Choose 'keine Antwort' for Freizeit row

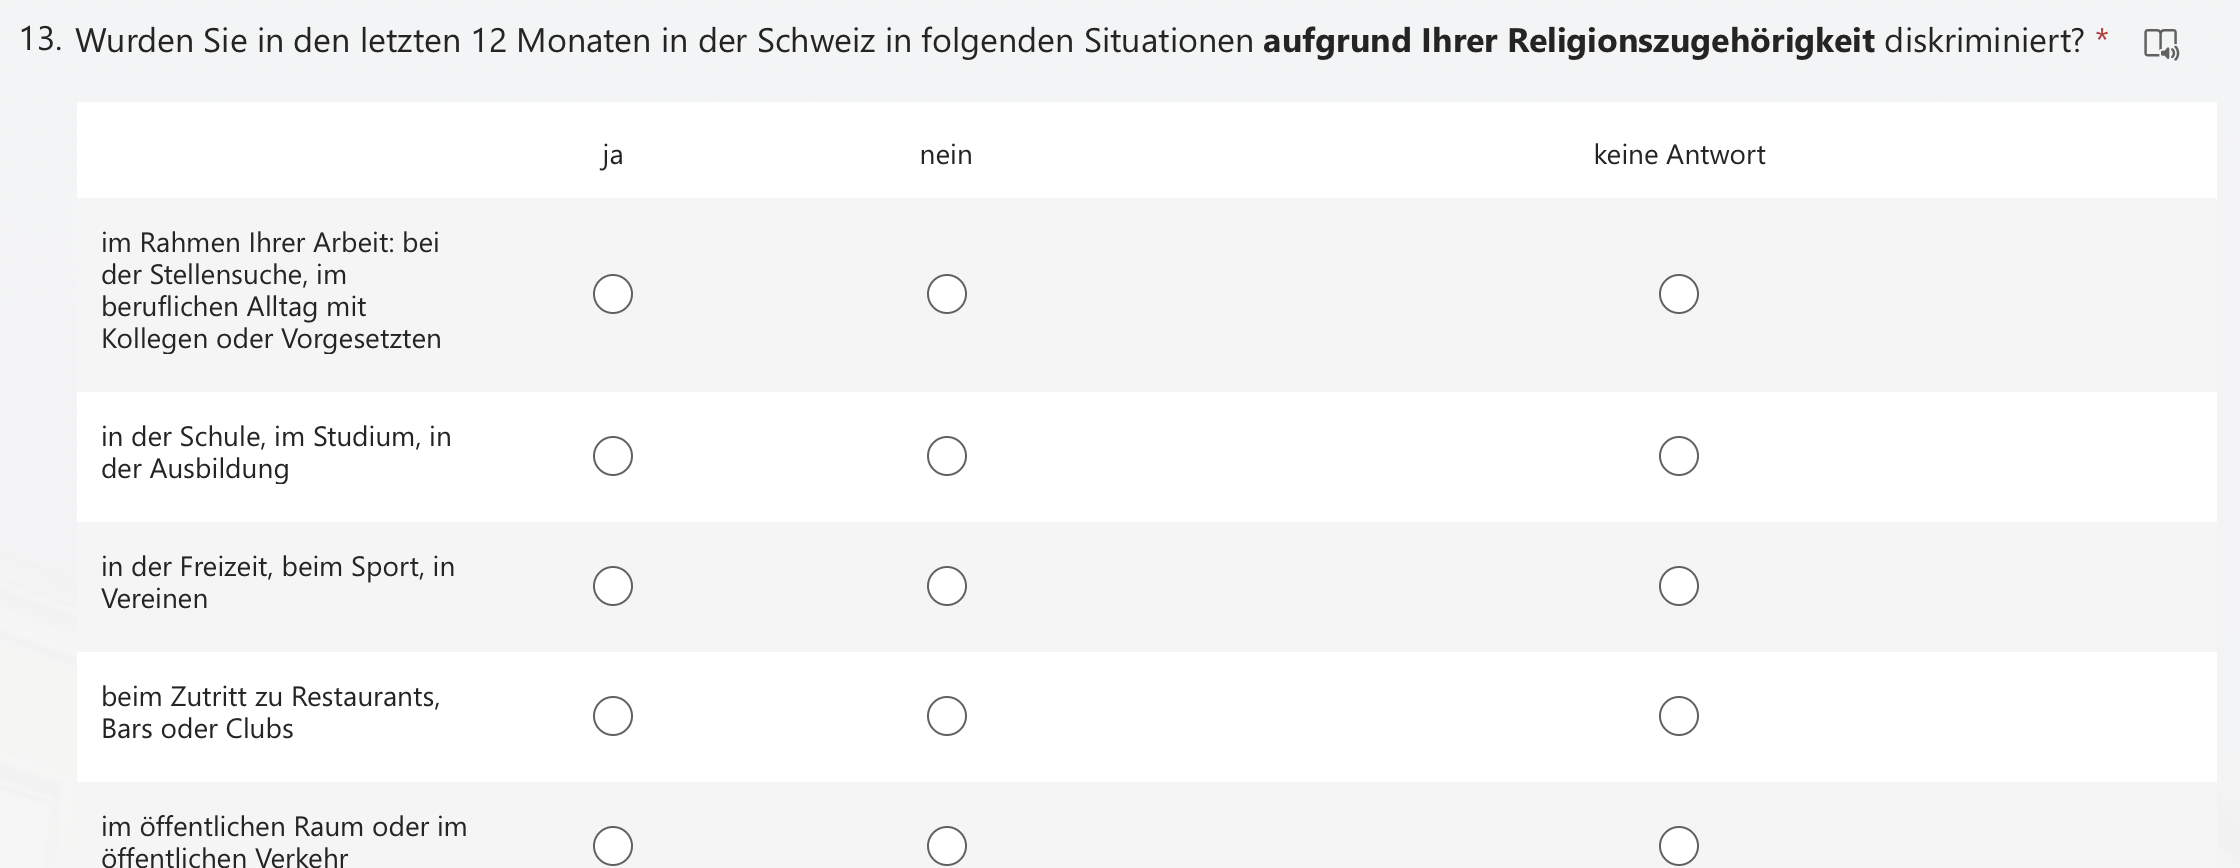(x=1678, y=586)
